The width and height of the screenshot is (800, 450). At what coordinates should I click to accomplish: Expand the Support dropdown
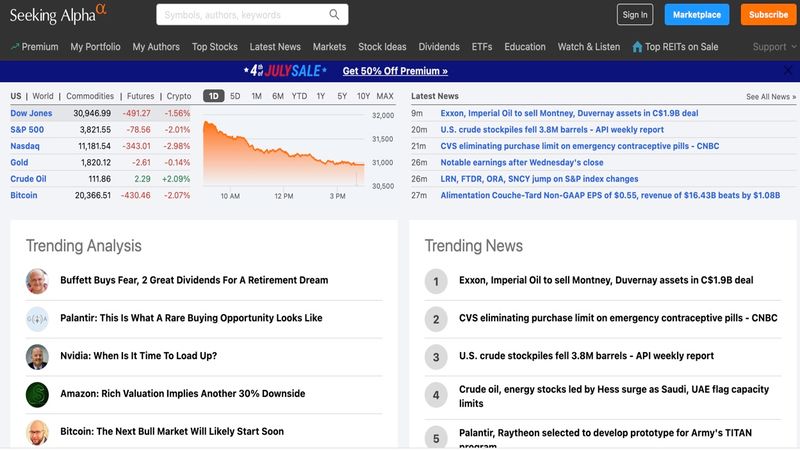774,47
